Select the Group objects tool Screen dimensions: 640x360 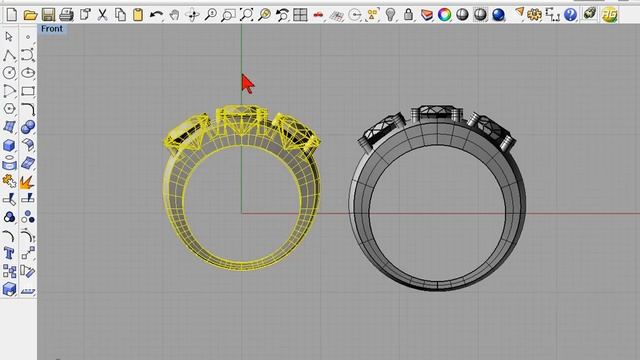pos(9,217)
